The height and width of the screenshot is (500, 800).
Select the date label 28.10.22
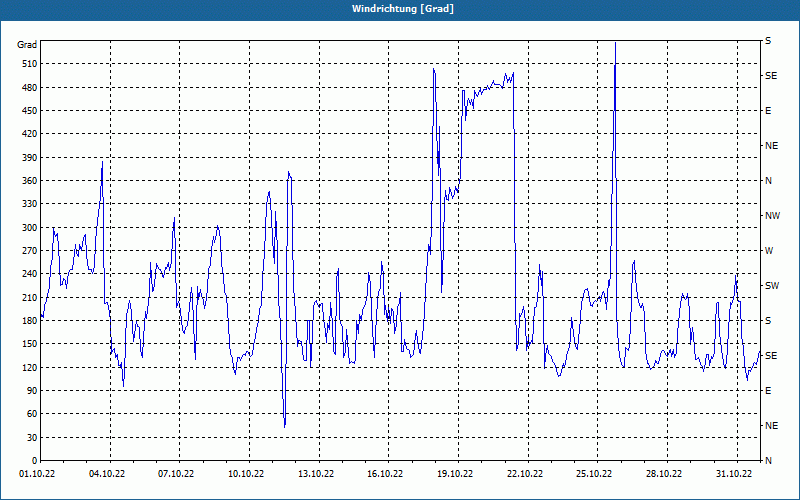point(664,474)
